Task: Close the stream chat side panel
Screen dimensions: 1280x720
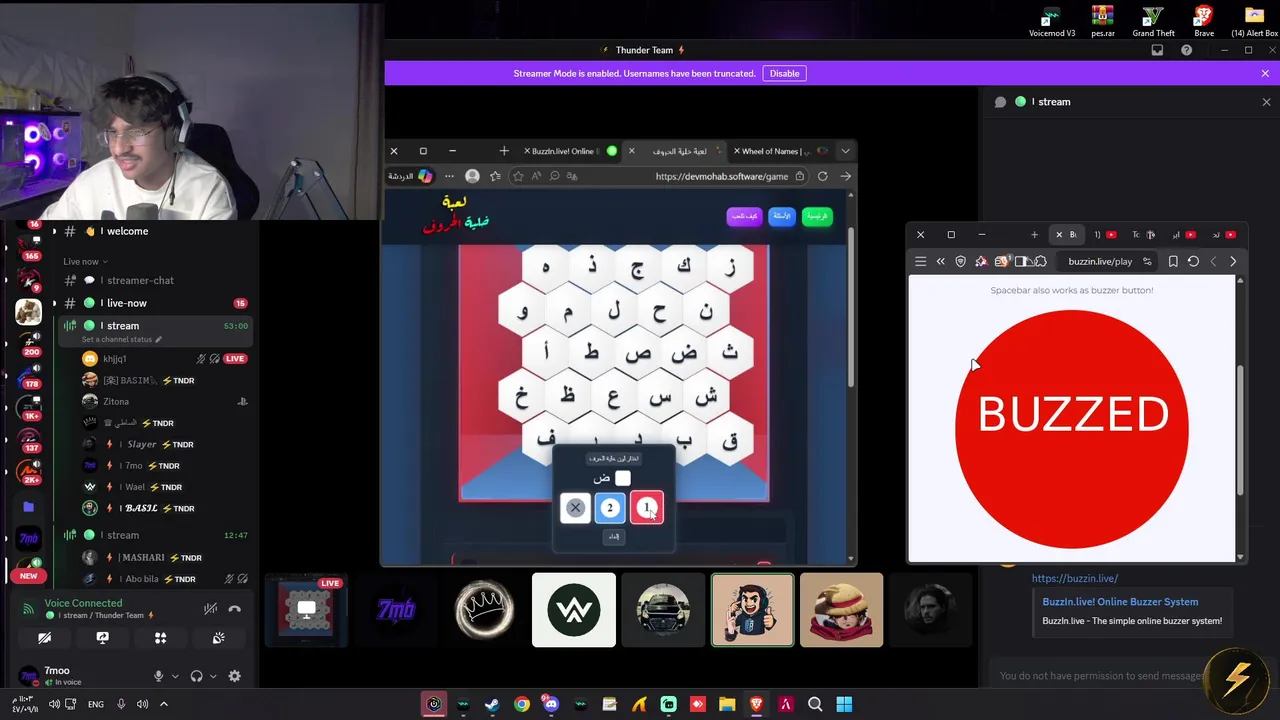Action: click(1266, 102)
